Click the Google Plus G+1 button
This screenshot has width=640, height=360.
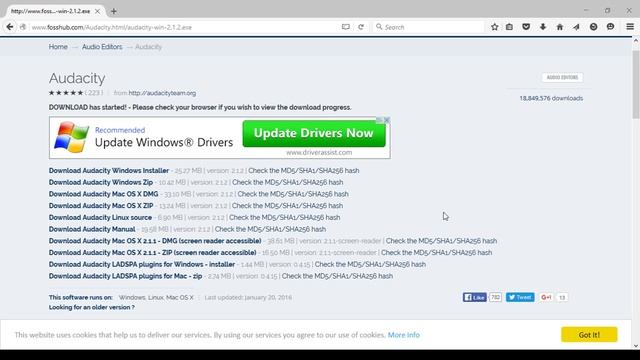point(546,297)
